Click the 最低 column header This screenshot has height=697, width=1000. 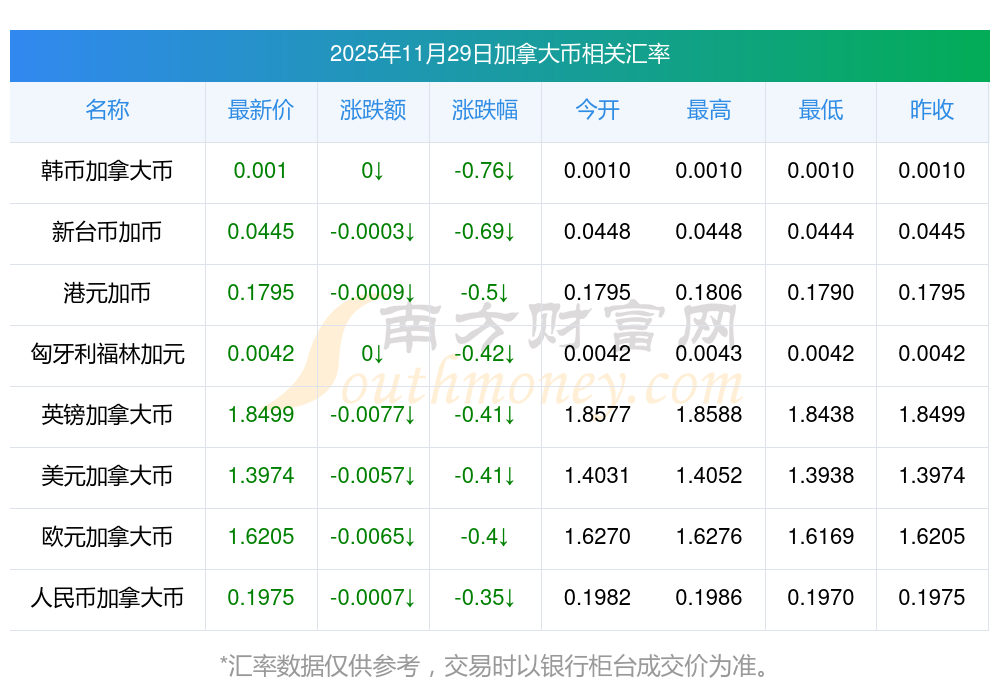[821, 110]
